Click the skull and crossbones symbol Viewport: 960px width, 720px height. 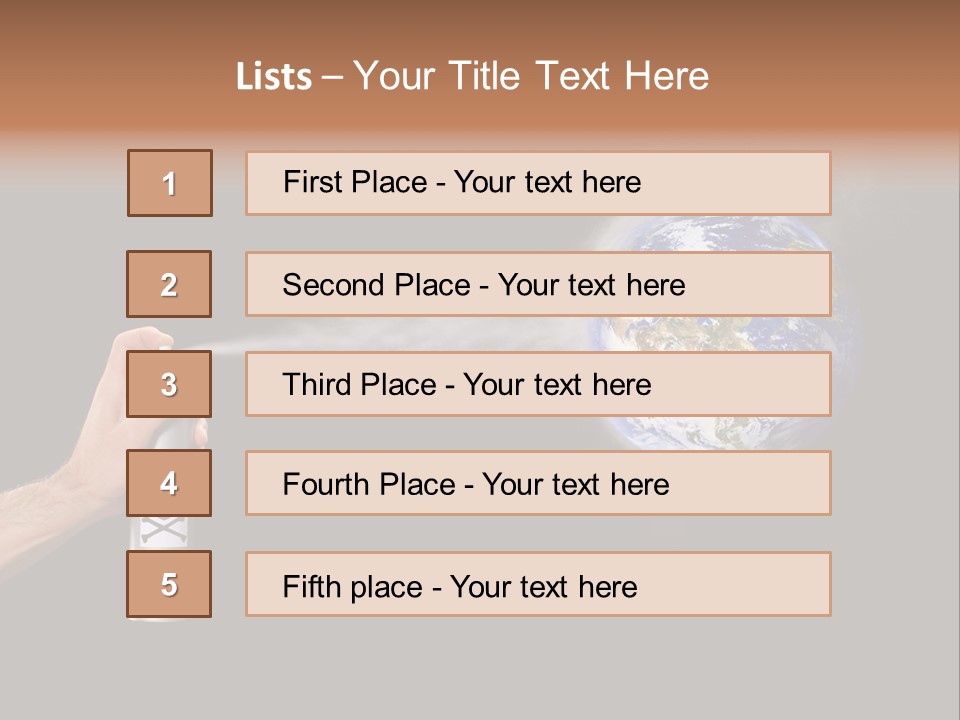[160, 531]
